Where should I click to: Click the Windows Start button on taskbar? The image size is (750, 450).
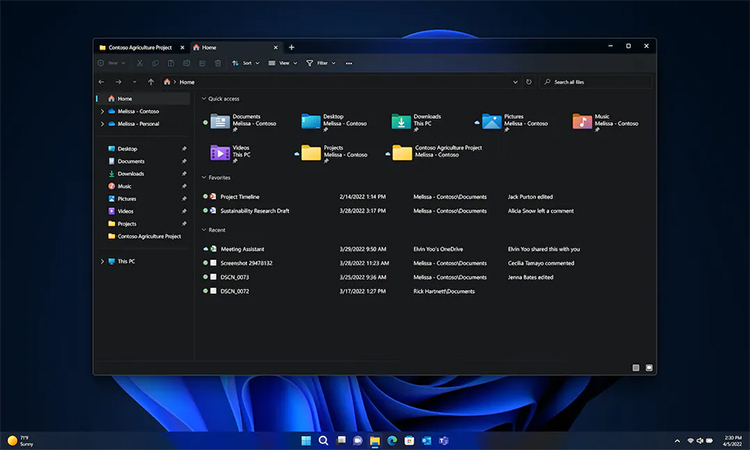tap(306, 440)
